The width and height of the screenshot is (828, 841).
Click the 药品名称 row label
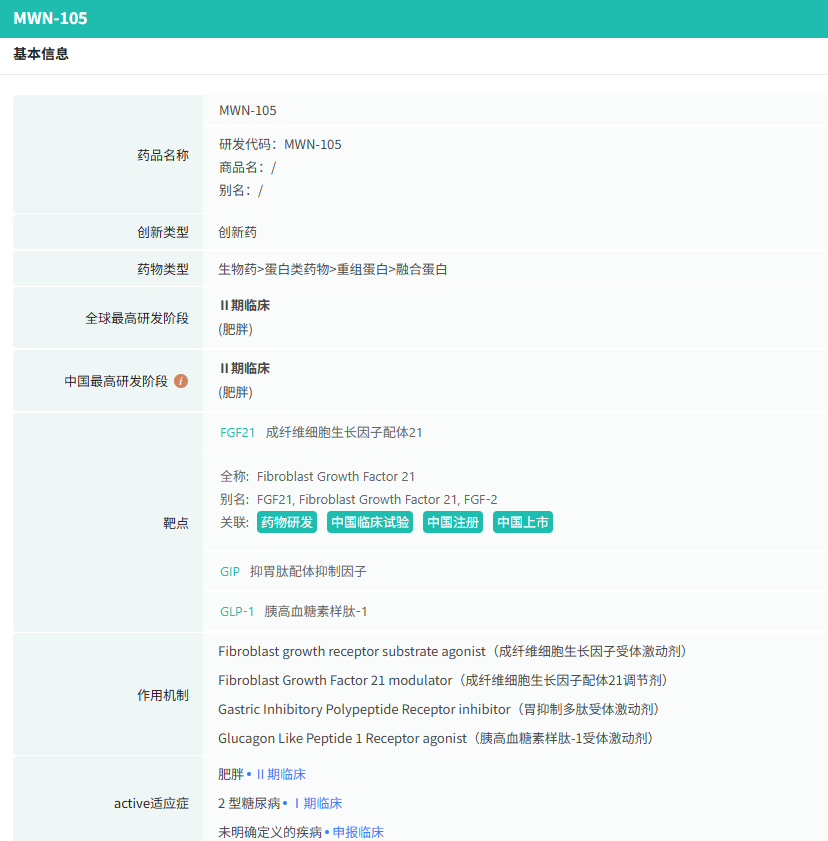click(163, 155)
